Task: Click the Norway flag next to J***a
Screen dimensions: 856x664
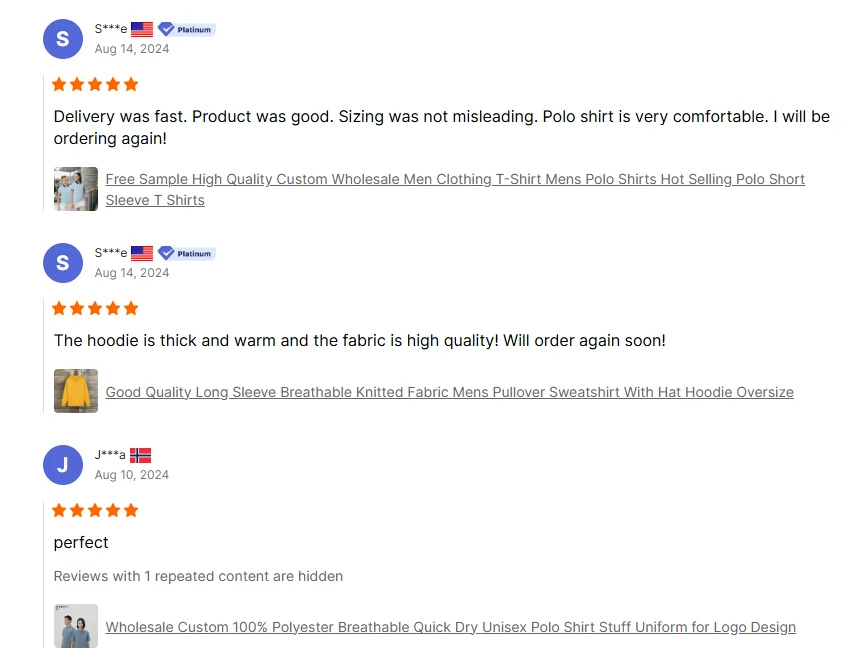Action: pos(140,456)
